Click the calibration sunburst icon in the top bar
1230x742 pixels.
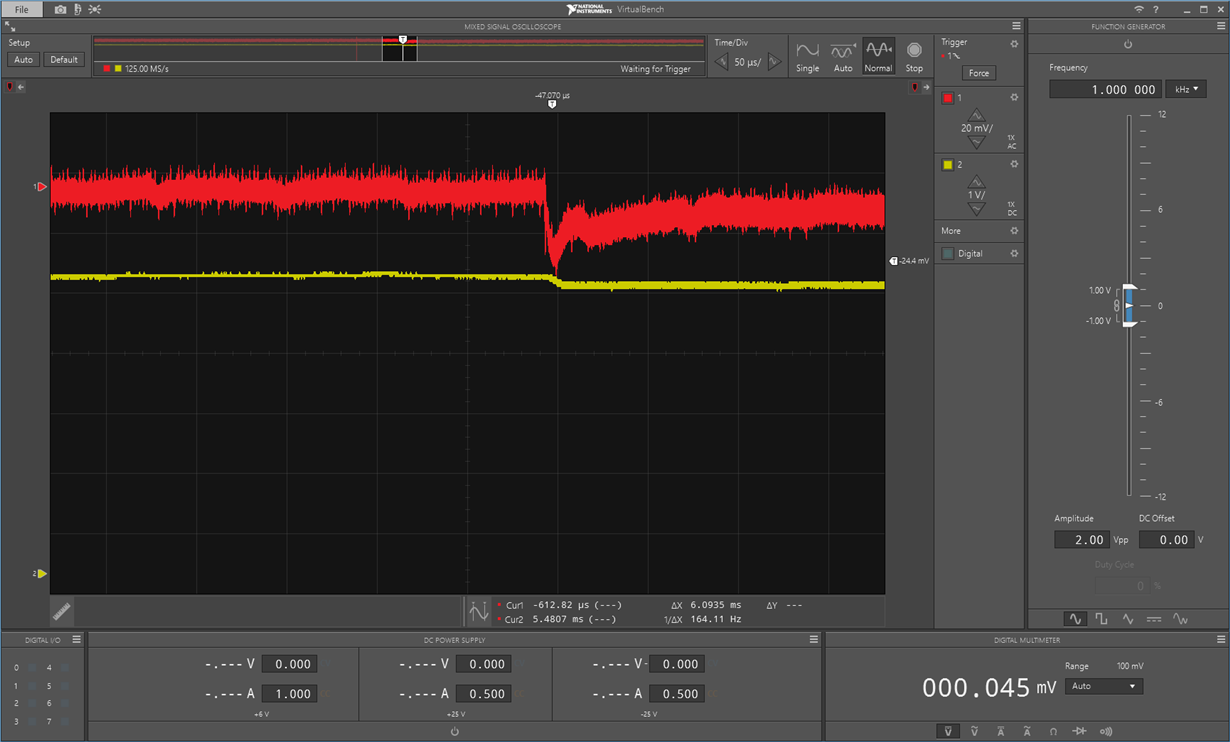95,9
